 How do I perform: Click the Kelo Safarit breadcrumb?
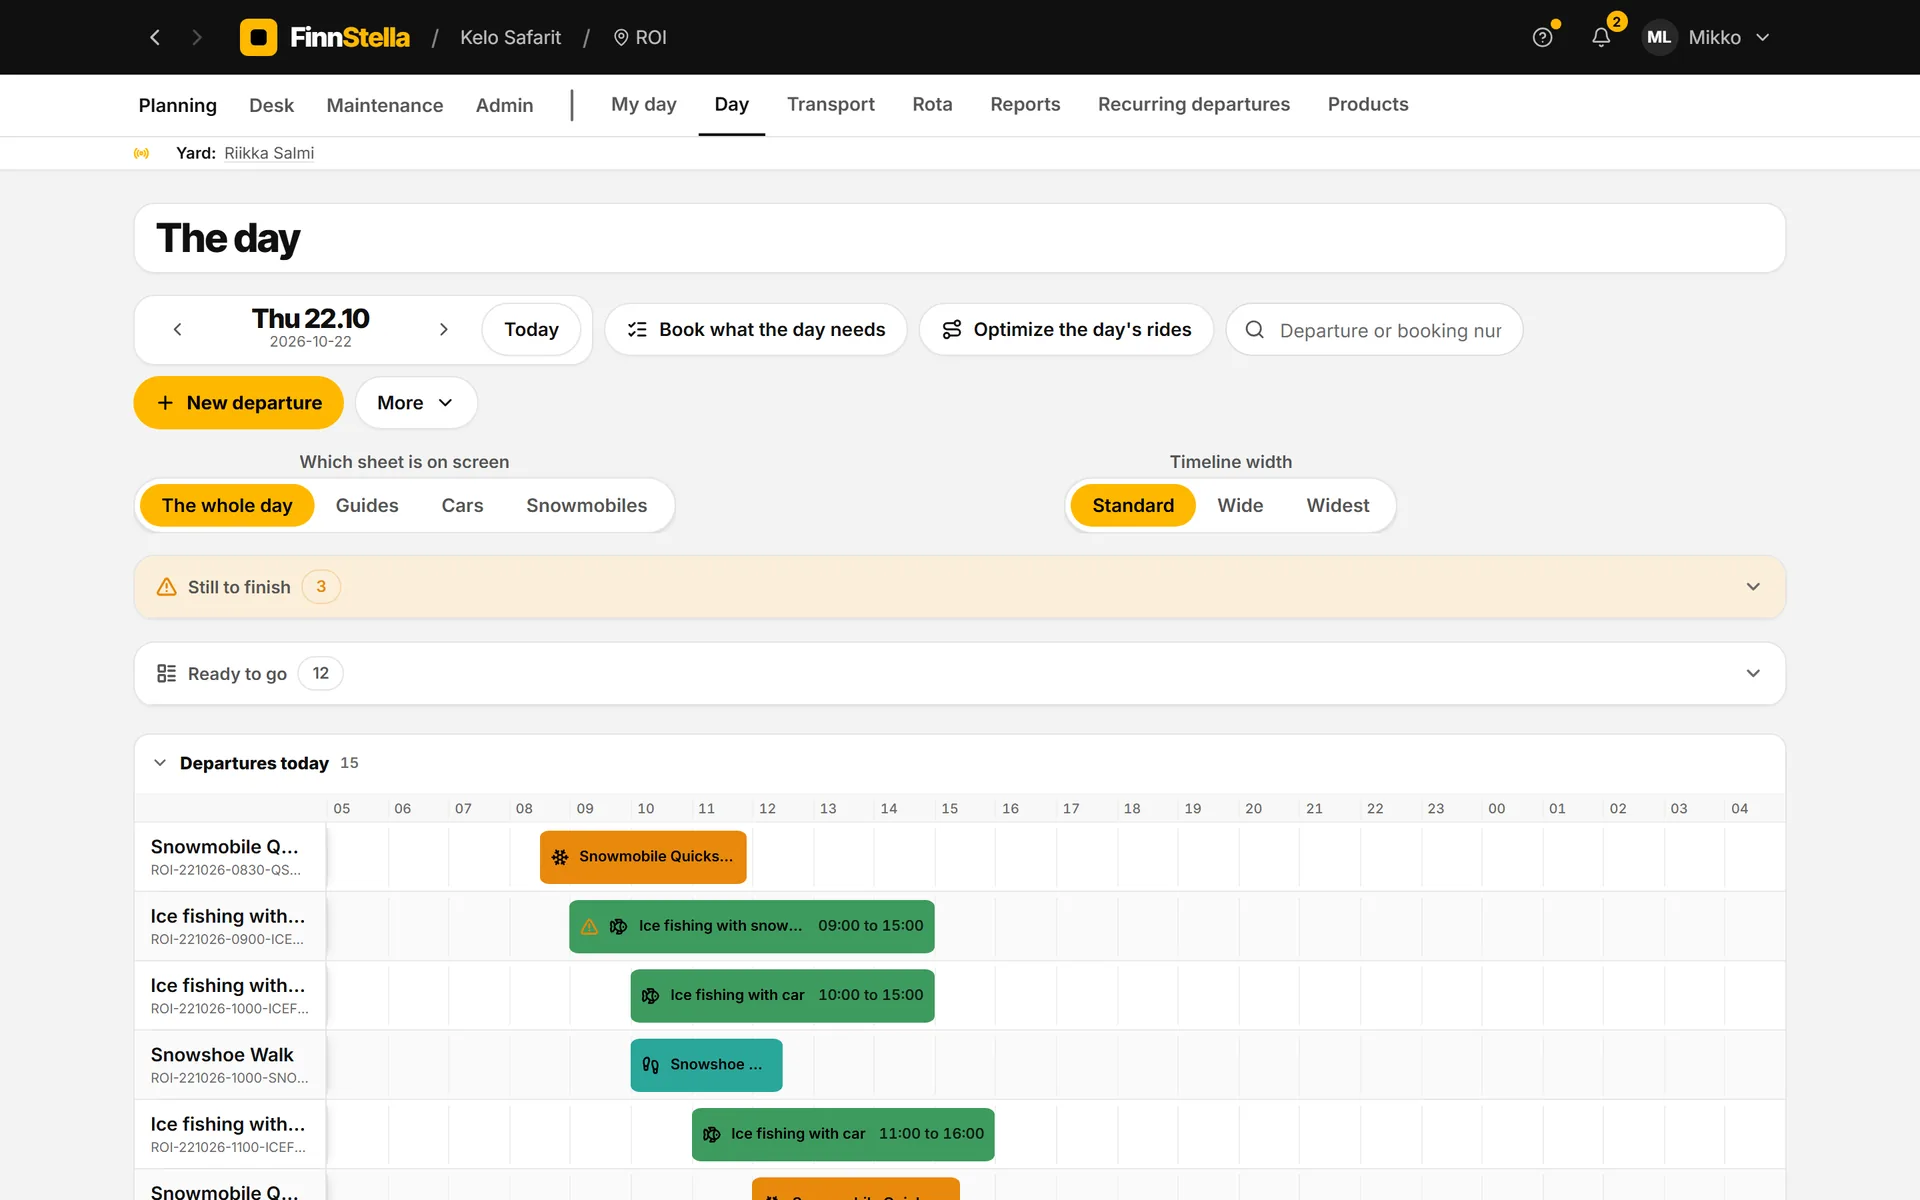(510, 37)
